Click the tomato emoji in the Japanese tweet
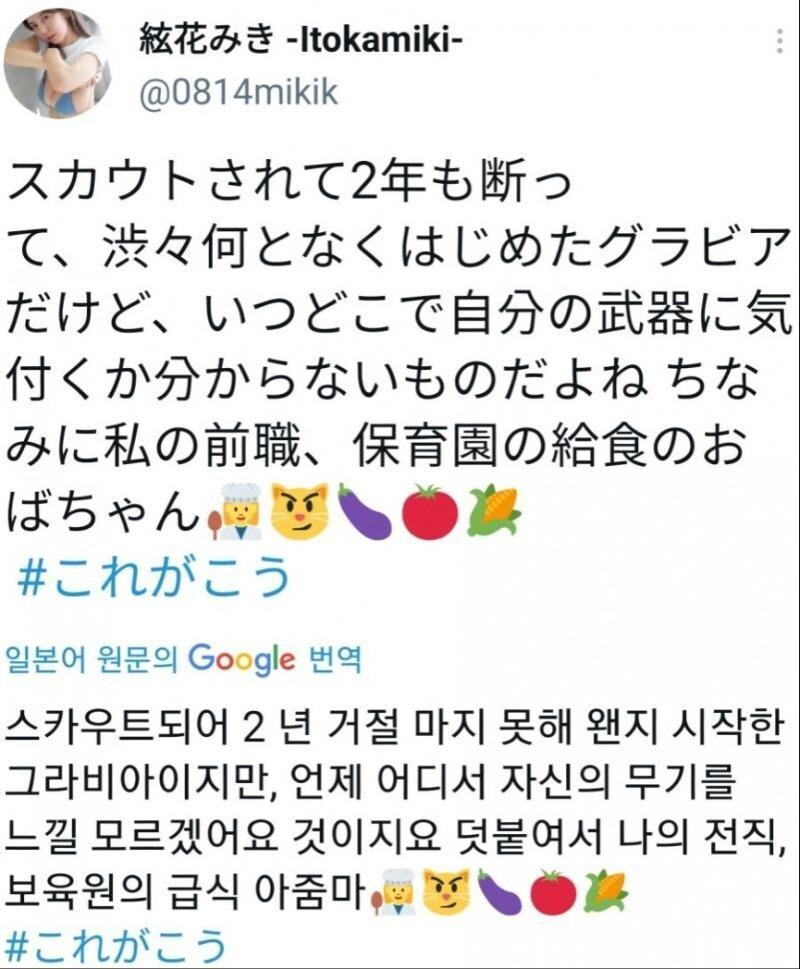The height and width of the screenshot is (969, 800). click(431, 512)
